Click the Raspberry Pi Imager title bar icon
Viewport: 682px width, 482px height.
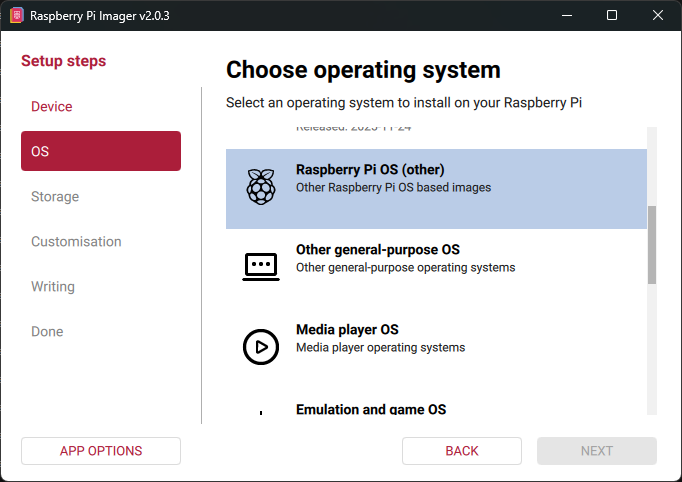17,15
